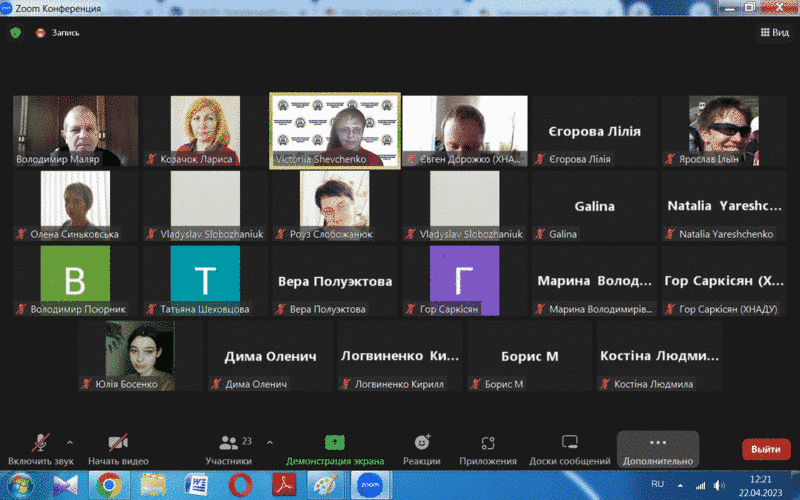This screenshot has width=800, height=500.
Task: Expand audio options arrow next to microphone
Action: 69,441
